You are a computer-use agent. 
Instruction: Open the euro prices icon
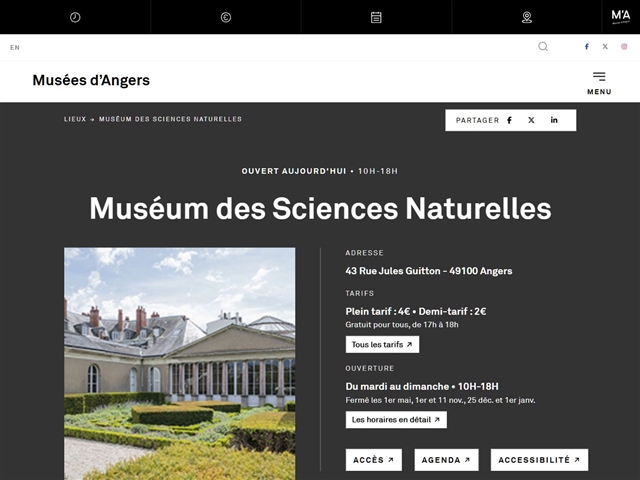226,17
